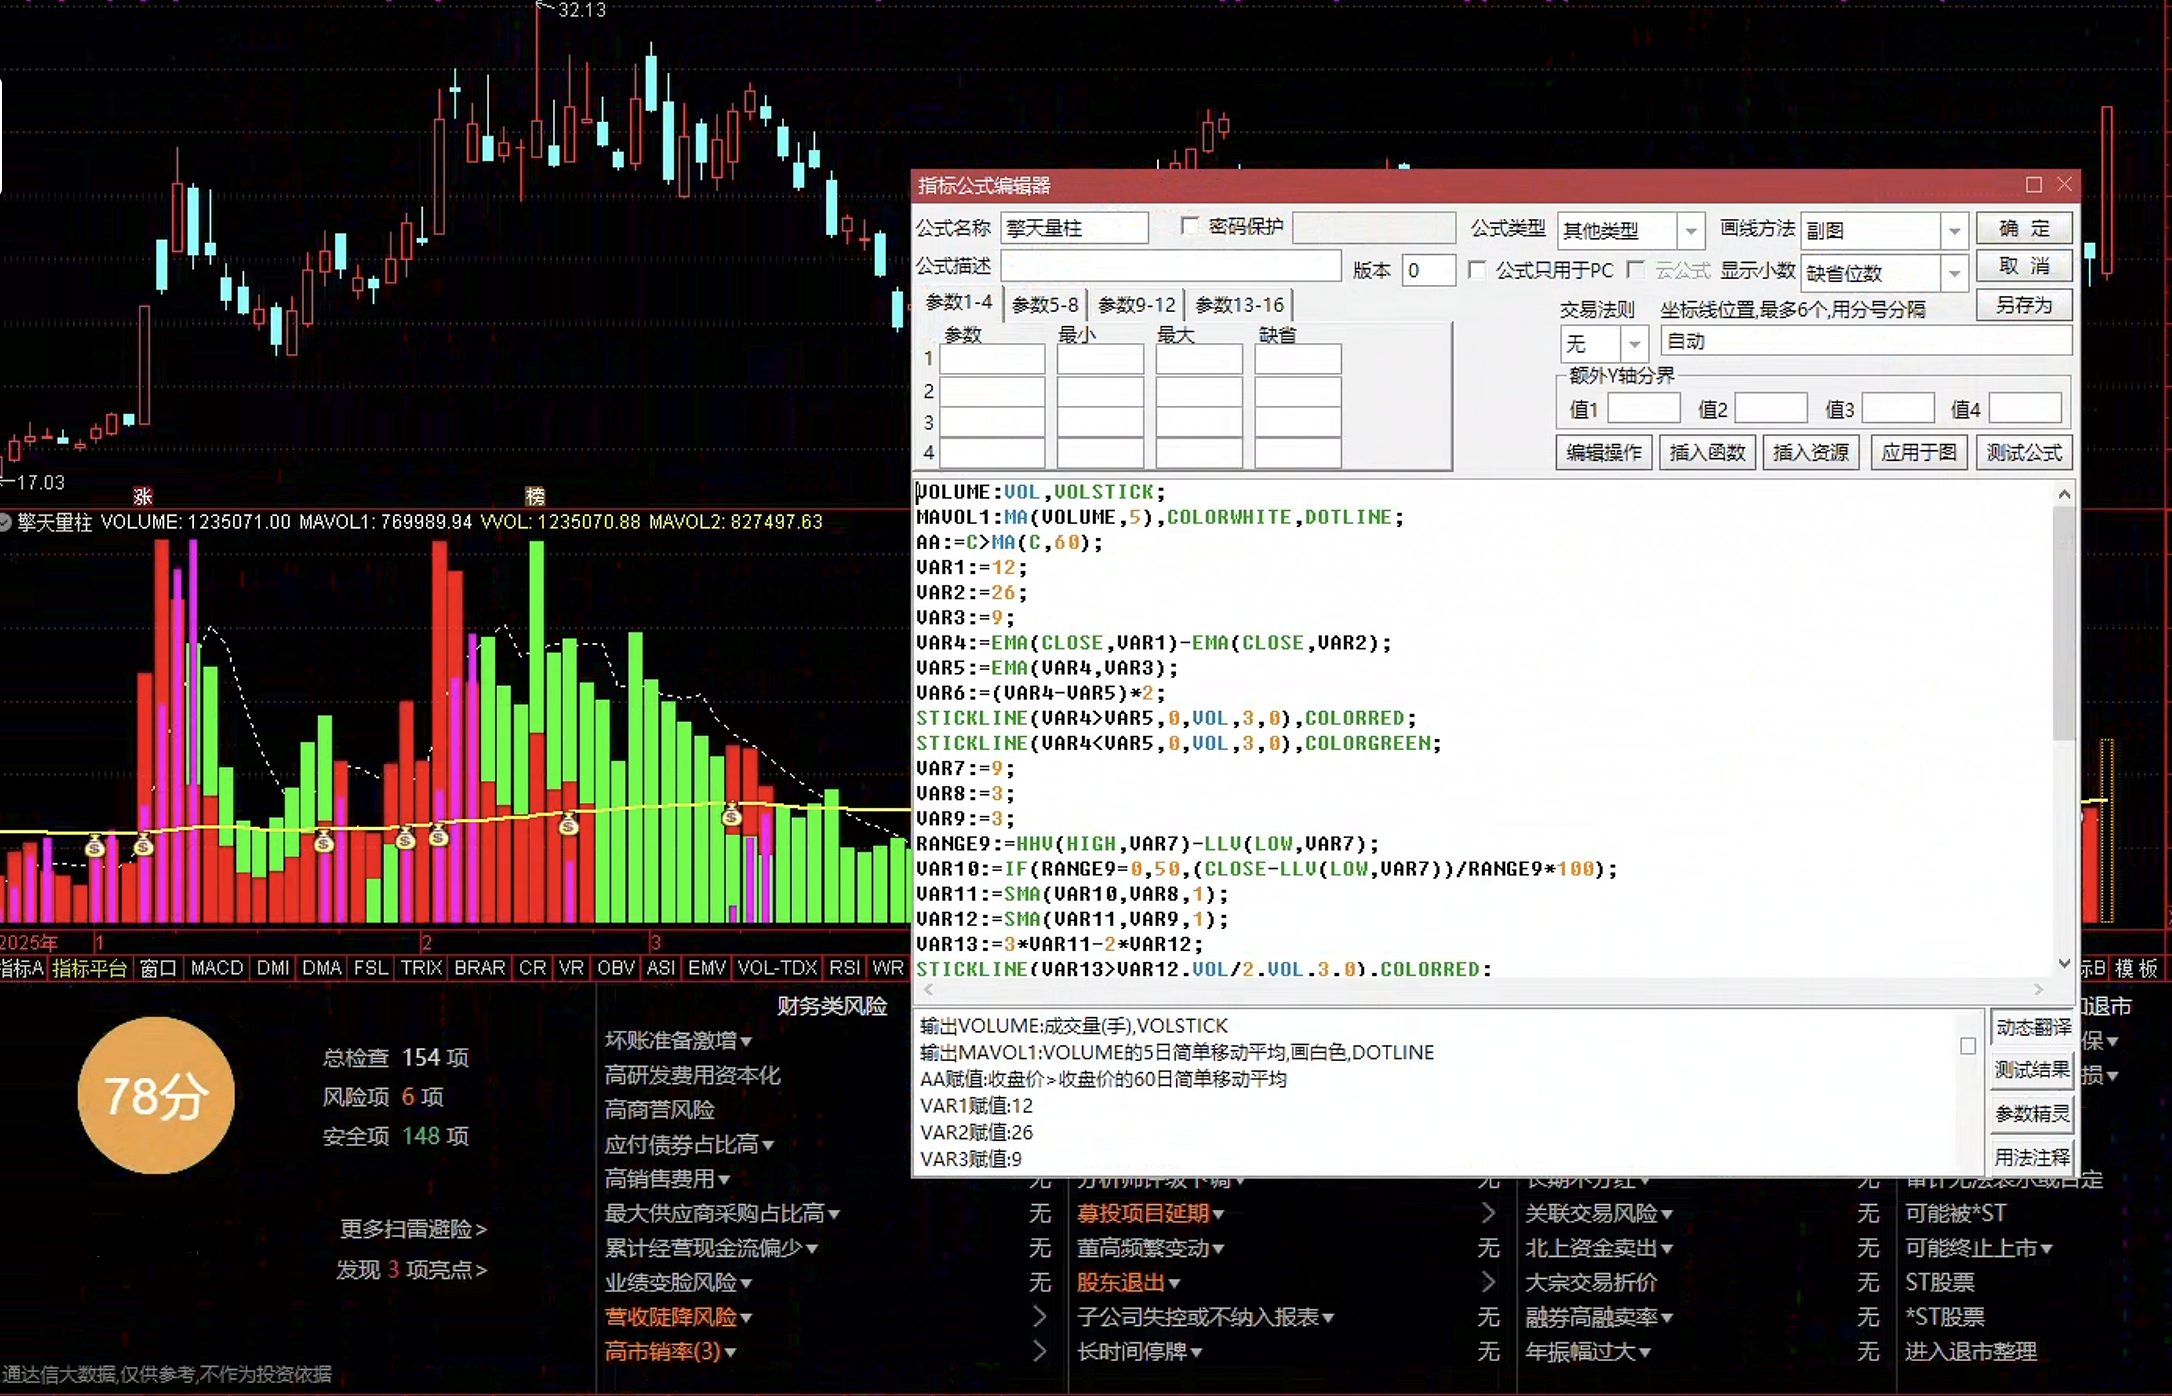The height and width of the screenshot is (1396, 2172).
Task: Switch to the 参数13-16 tab
Action: (x=1239, y=305)
